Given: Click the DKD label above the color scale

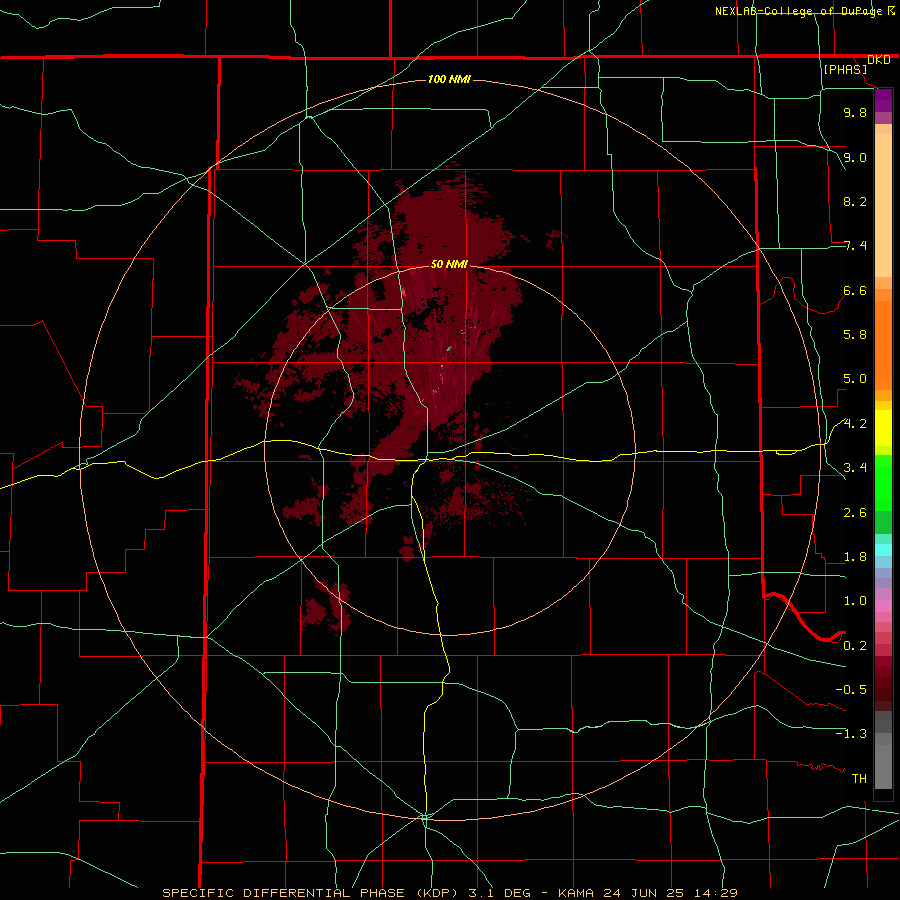Looking at the screenshot, I should (x=878, y=60).
